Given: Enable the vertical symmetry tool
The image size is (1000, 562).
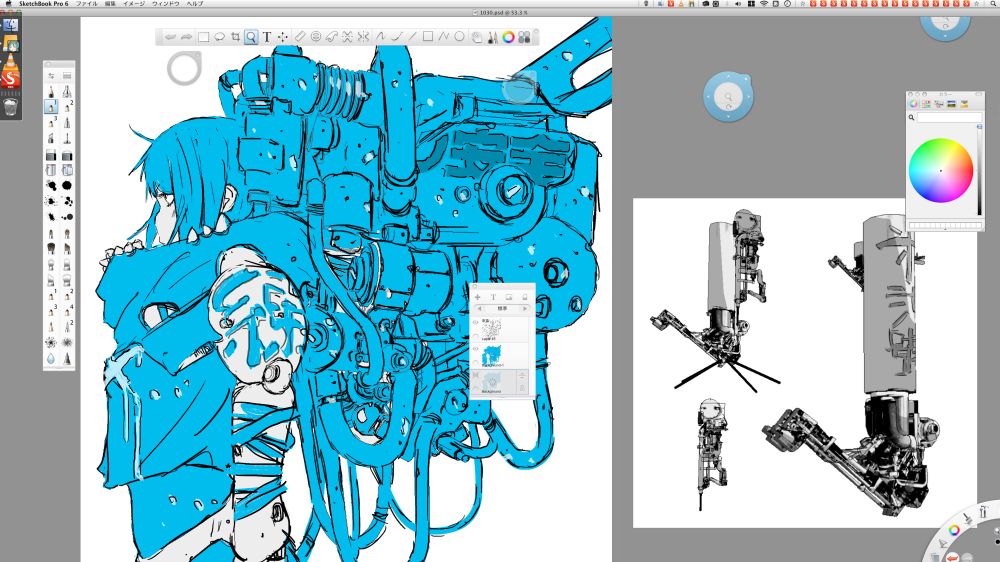Looking at the screenshot, I should (363, 37).
